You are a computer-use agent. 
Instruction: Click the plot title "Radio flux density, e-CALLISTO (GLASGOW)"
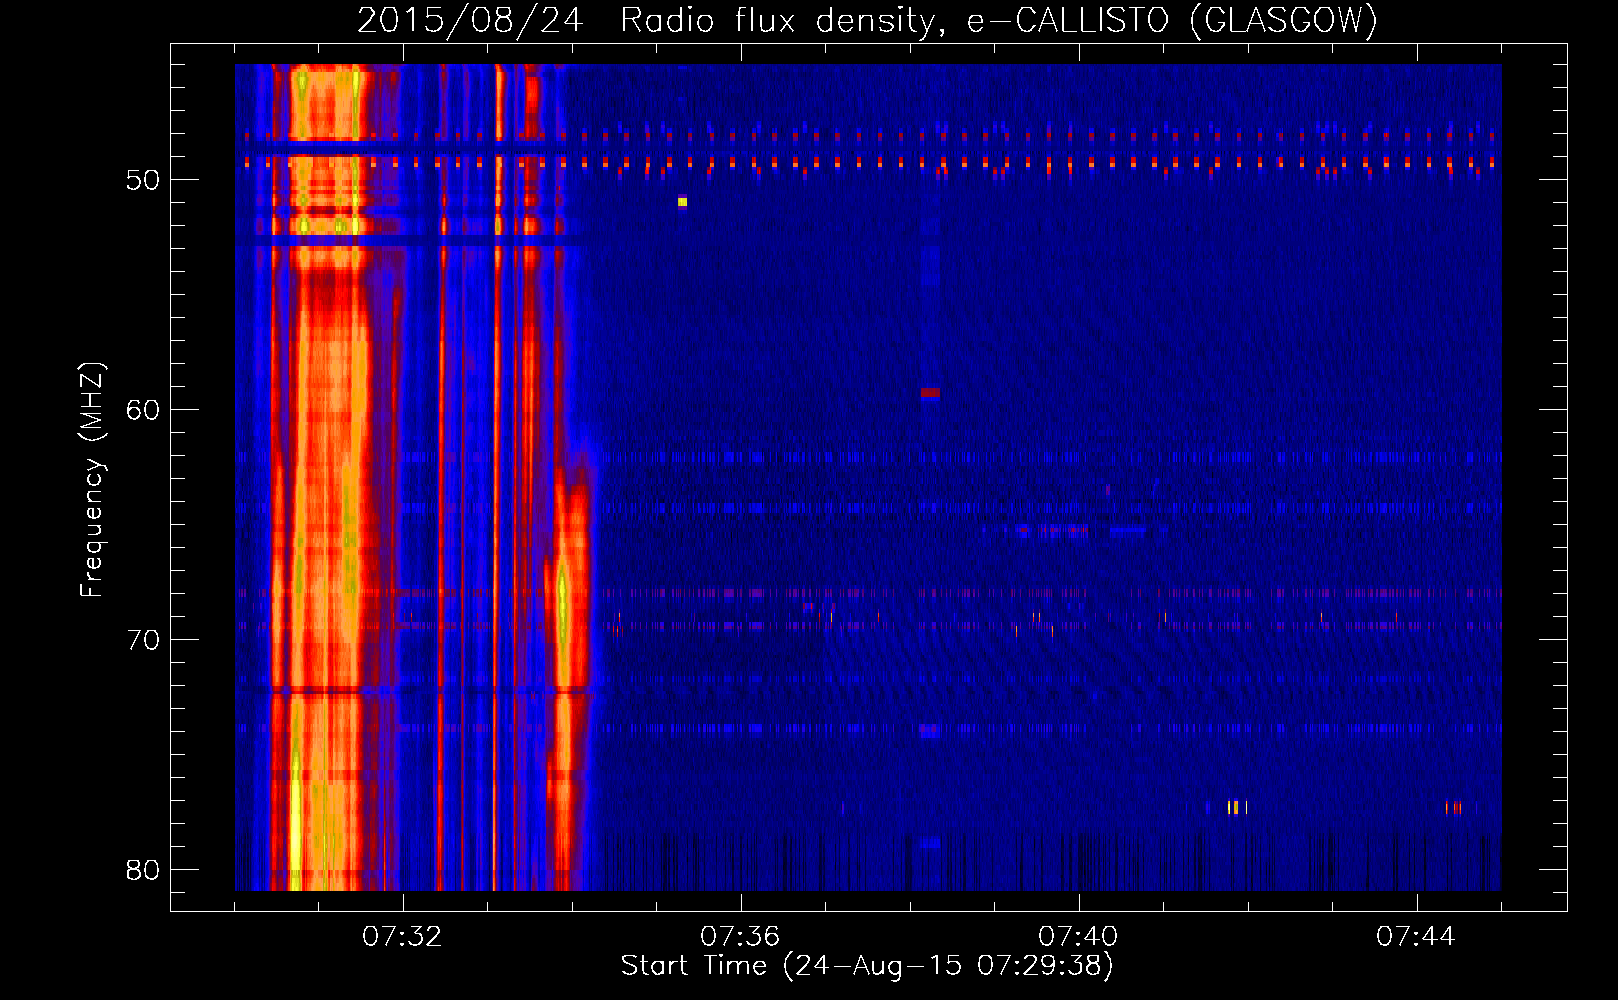tap(998, 21)
